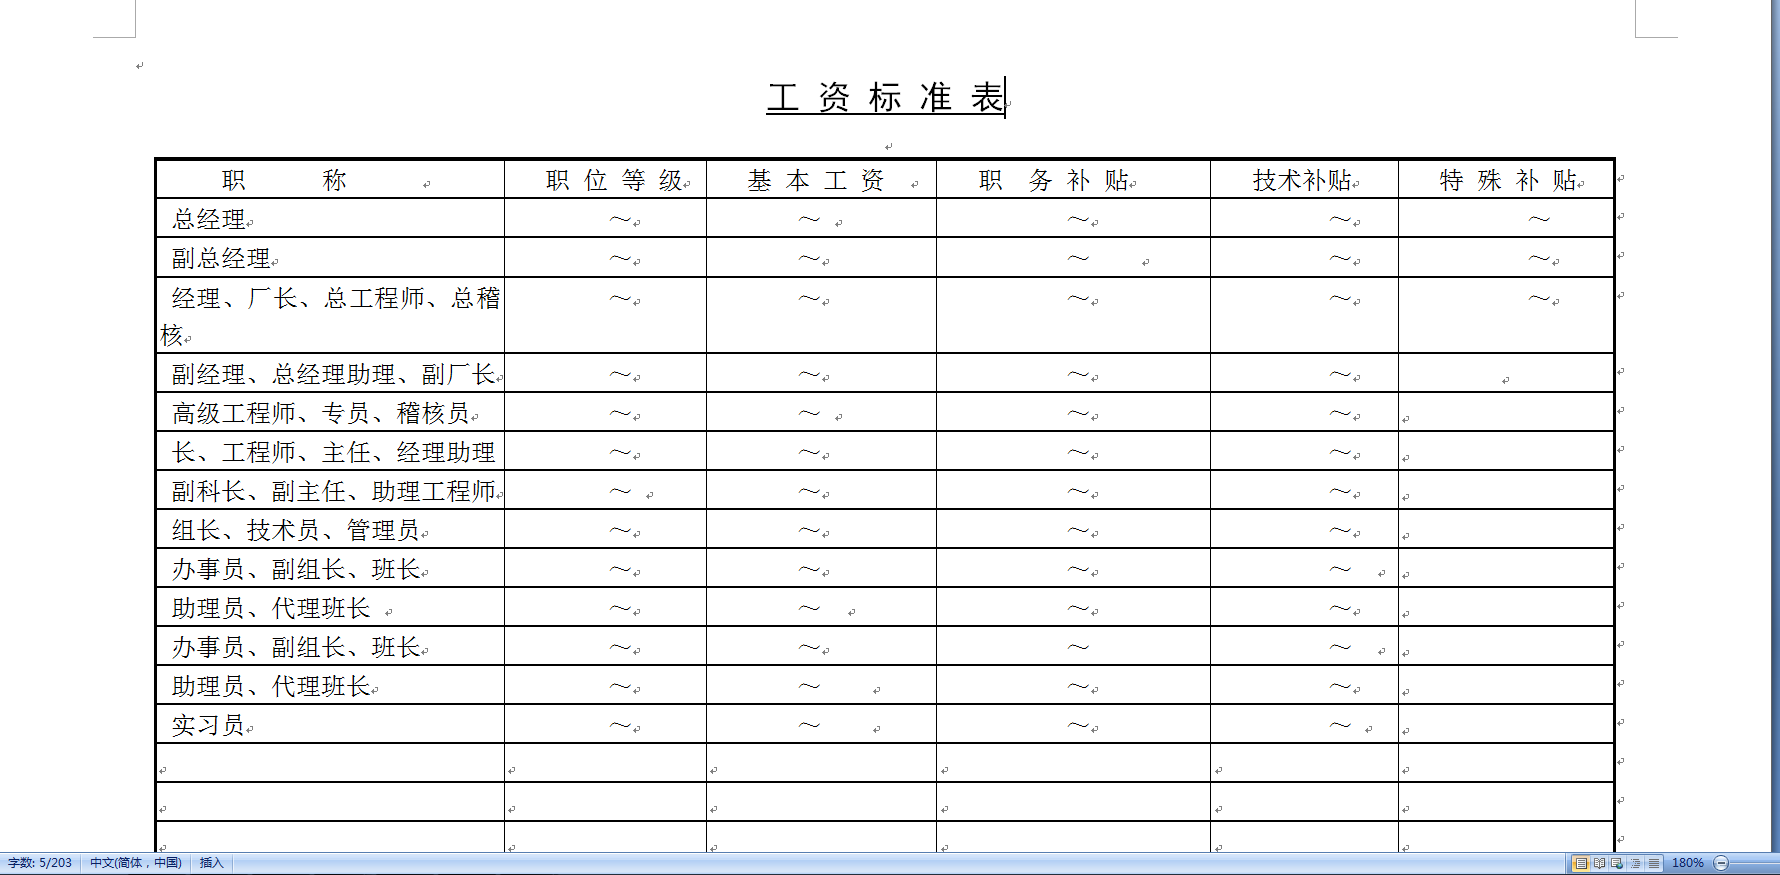Click the 职务补贴 header cell
Viewport: 1780px width, 875px height.
(1073, 180)
